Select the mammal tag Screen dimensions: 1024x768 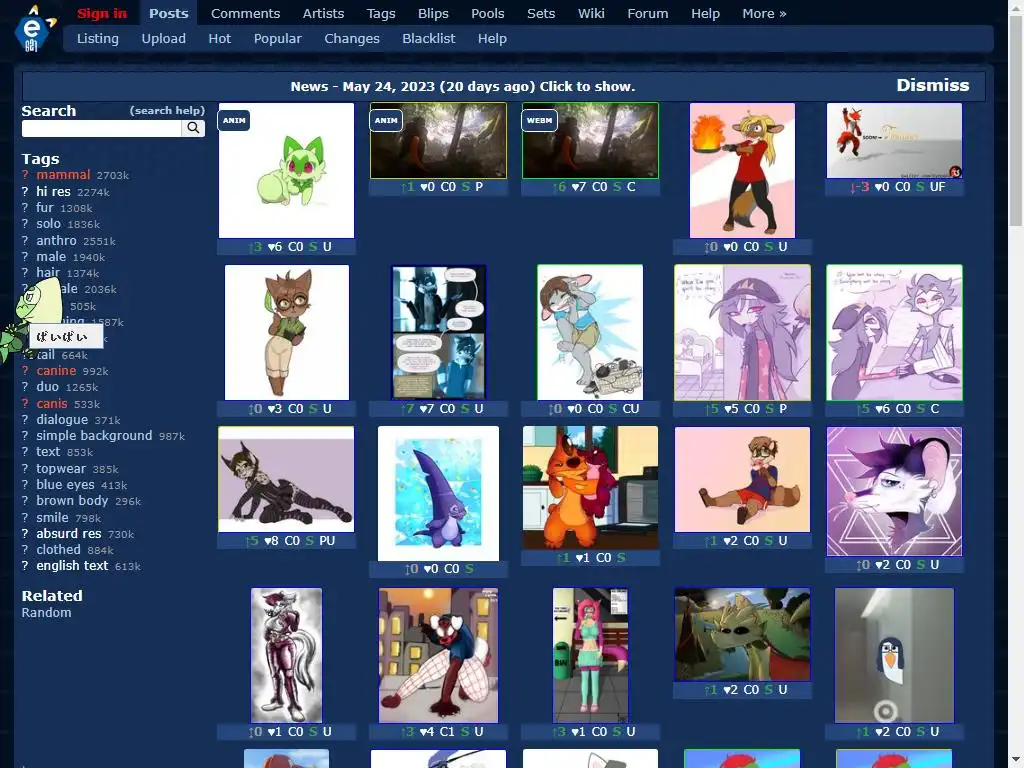(x=63, y=175)
